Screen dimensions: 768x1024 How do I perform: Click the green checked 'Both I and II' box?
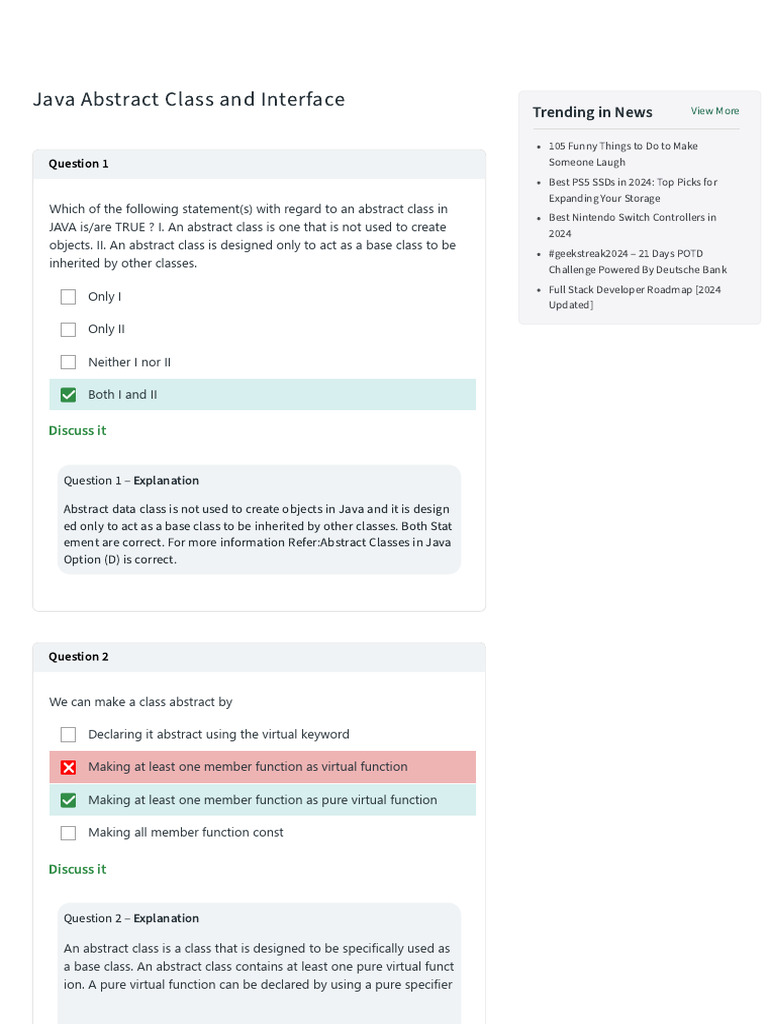[68, 395]
